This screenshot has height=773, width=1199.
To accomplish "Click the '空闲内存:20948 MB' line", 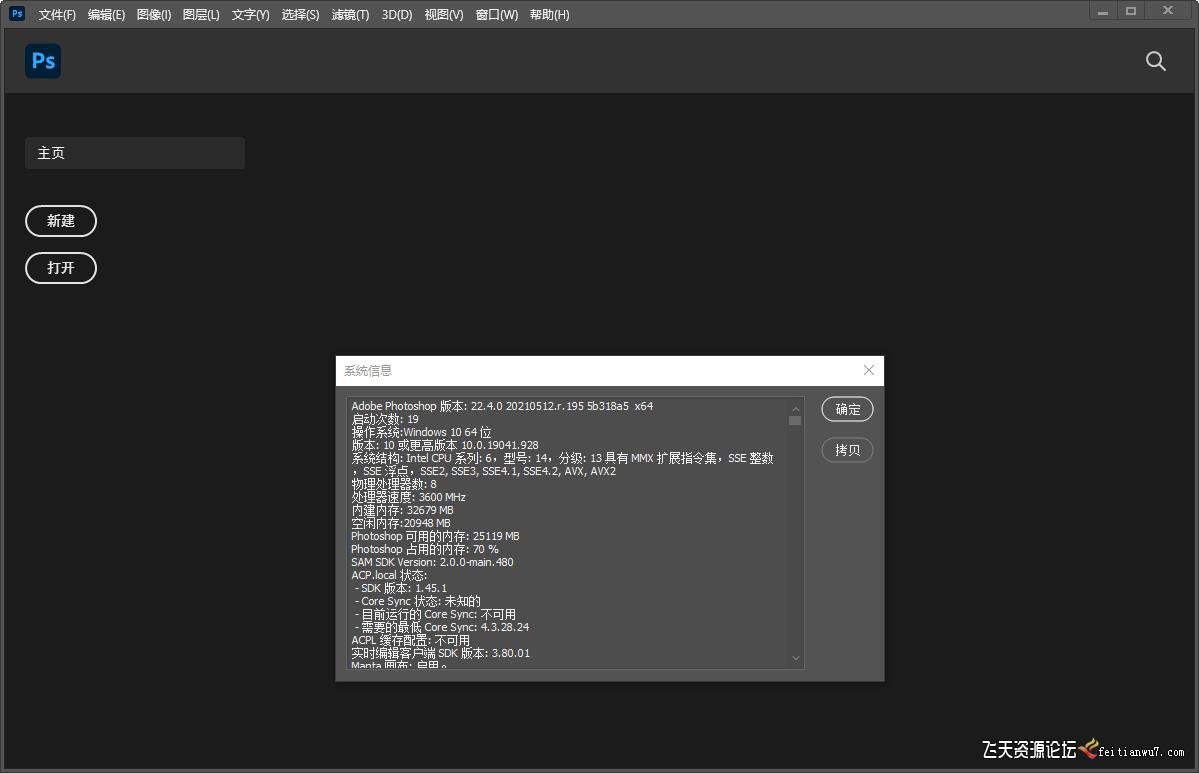I will (401, 523).
